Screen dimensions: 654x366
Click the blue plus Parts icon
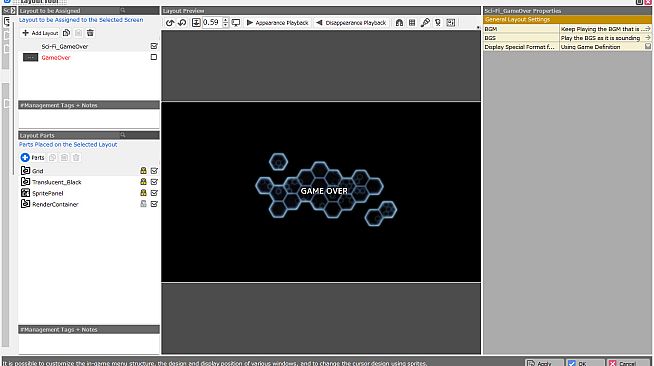tap(25, 158)
